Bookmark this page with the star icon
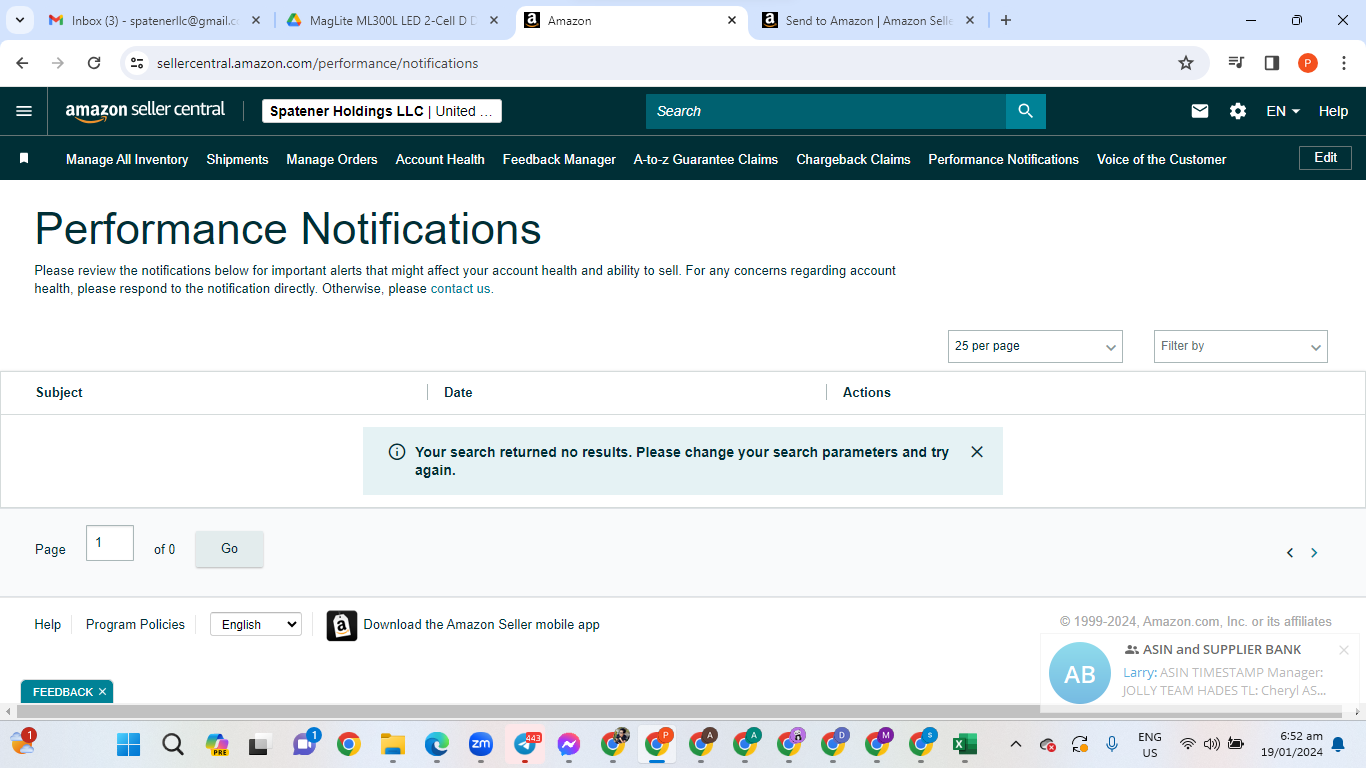 (1186, 63)
